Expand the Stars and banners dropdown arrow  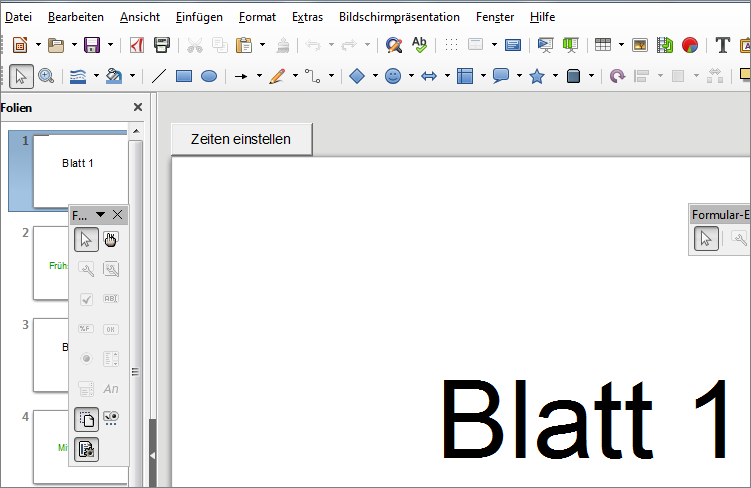555,76
